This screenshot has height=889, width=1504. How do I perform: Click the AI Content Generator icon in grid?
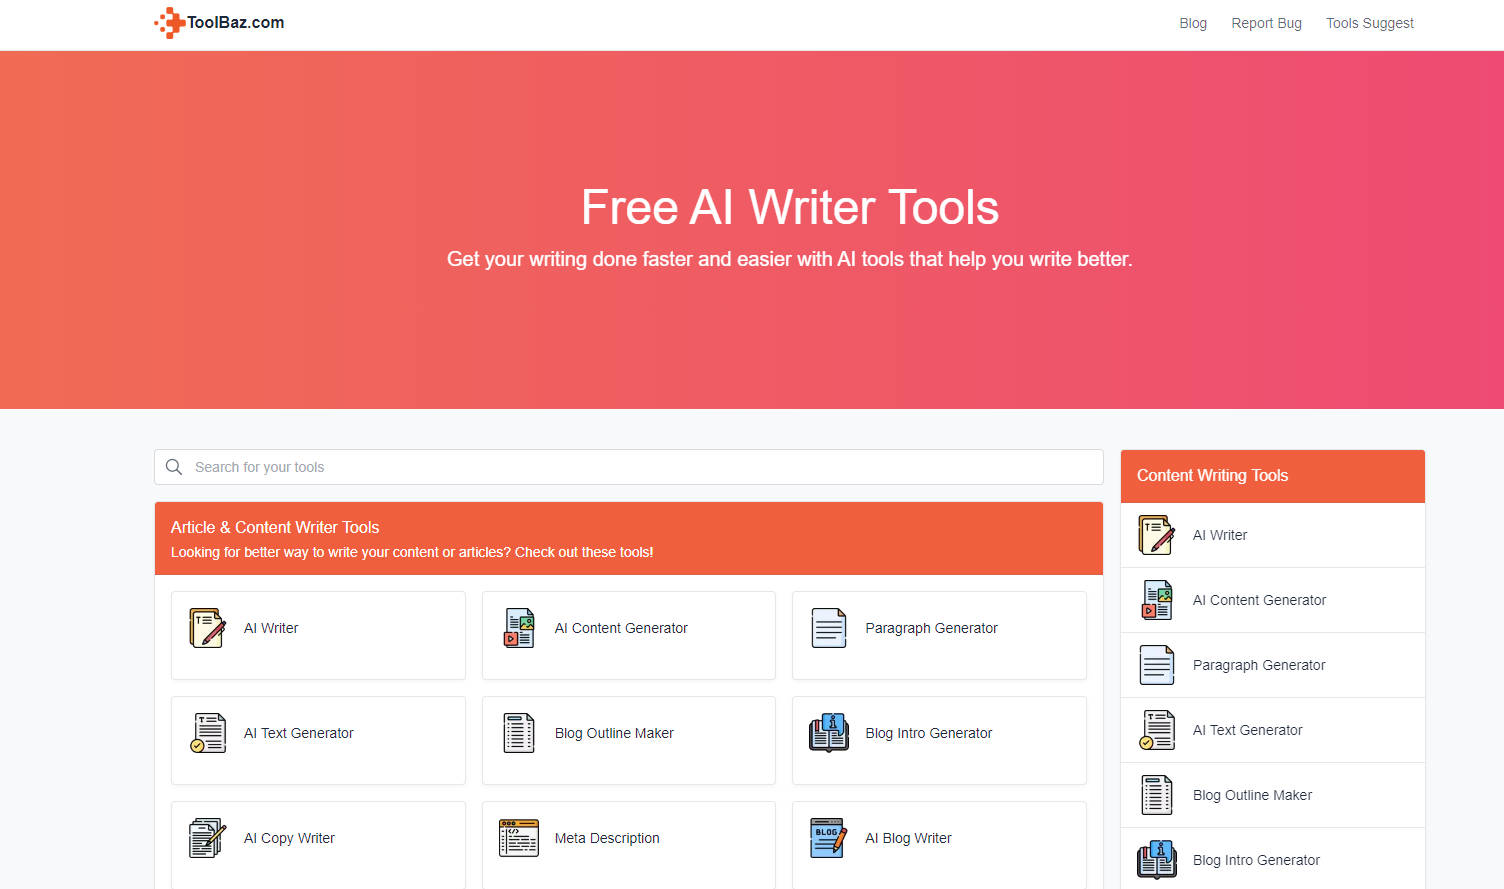coord(519,628)
